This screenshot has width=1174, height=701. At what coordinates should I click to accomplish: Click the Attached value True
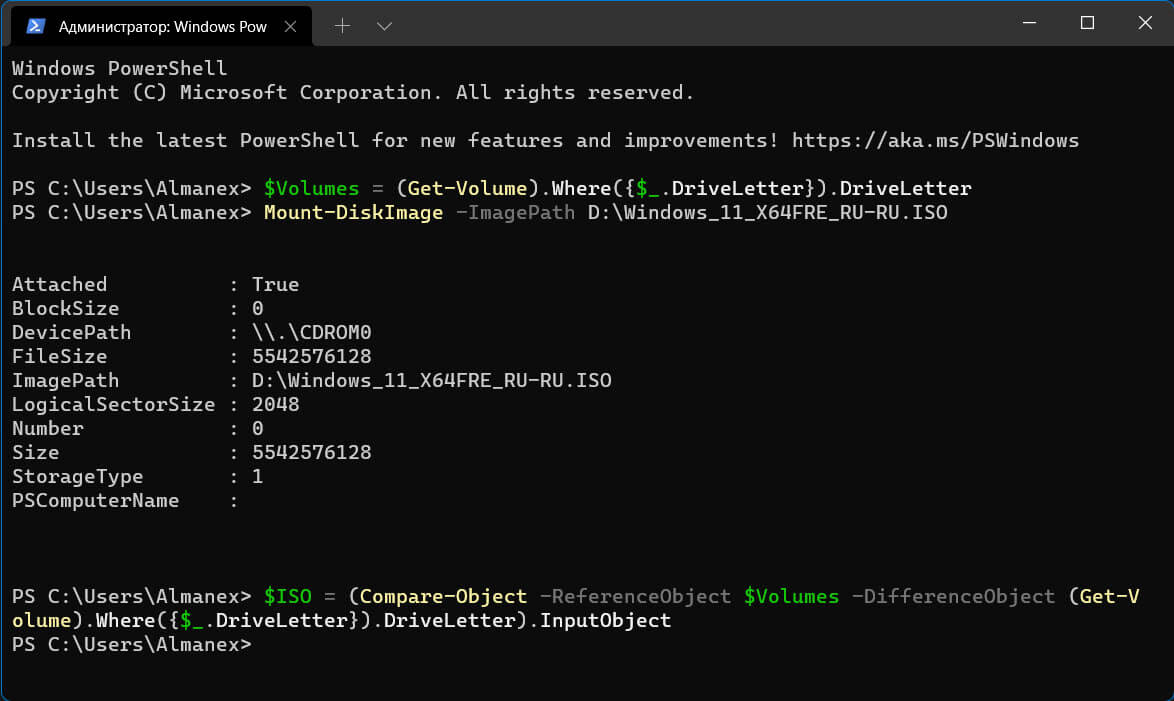click(276, 285)
